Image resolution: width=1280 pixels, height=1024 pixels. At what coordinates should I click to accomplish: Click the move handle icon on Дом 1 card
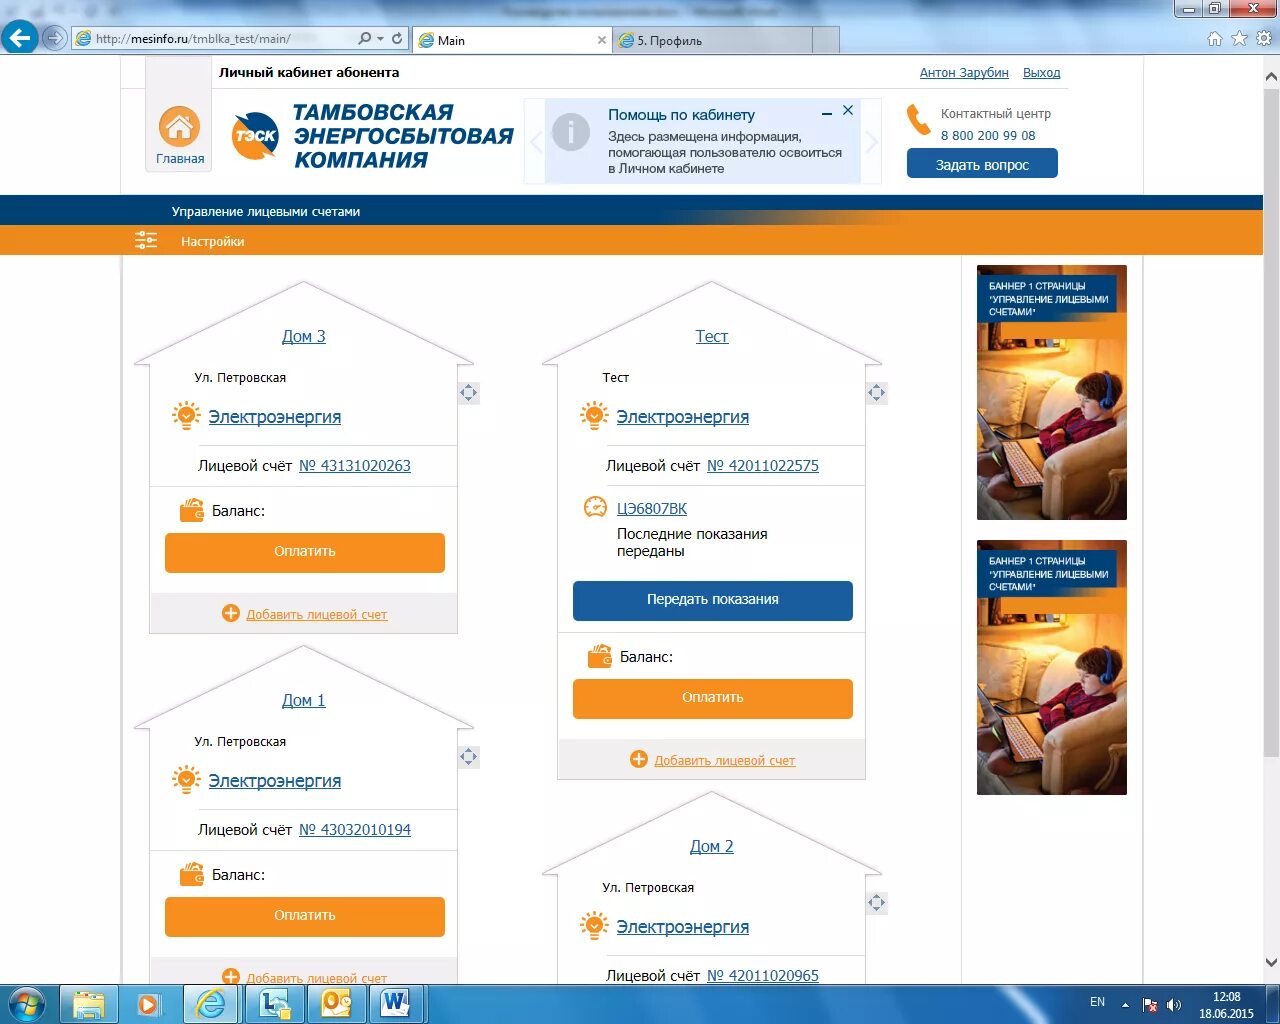469,757
